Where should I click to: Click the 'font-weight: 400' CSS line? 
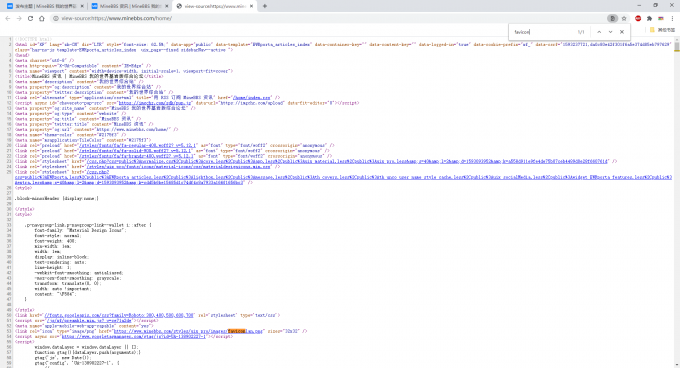pos(55,241)
